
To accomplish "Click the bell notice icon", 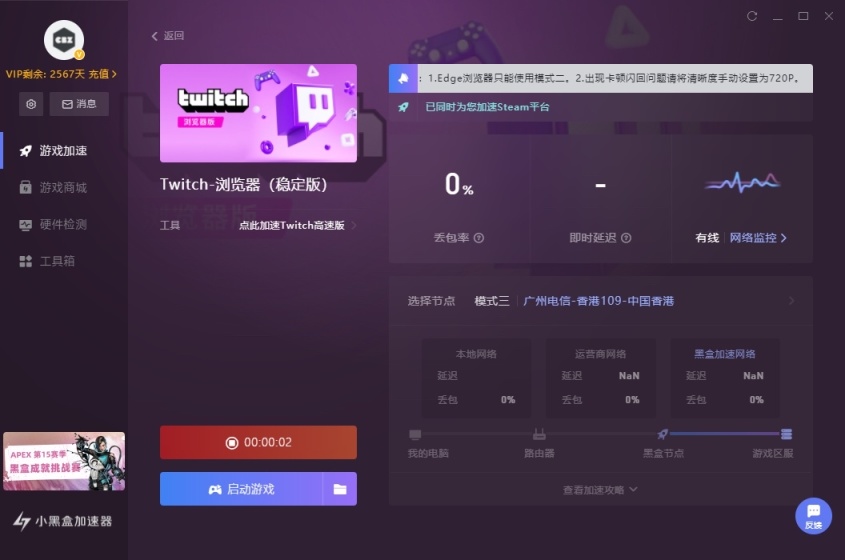I will pyautogui.click(x=403, y=78).
